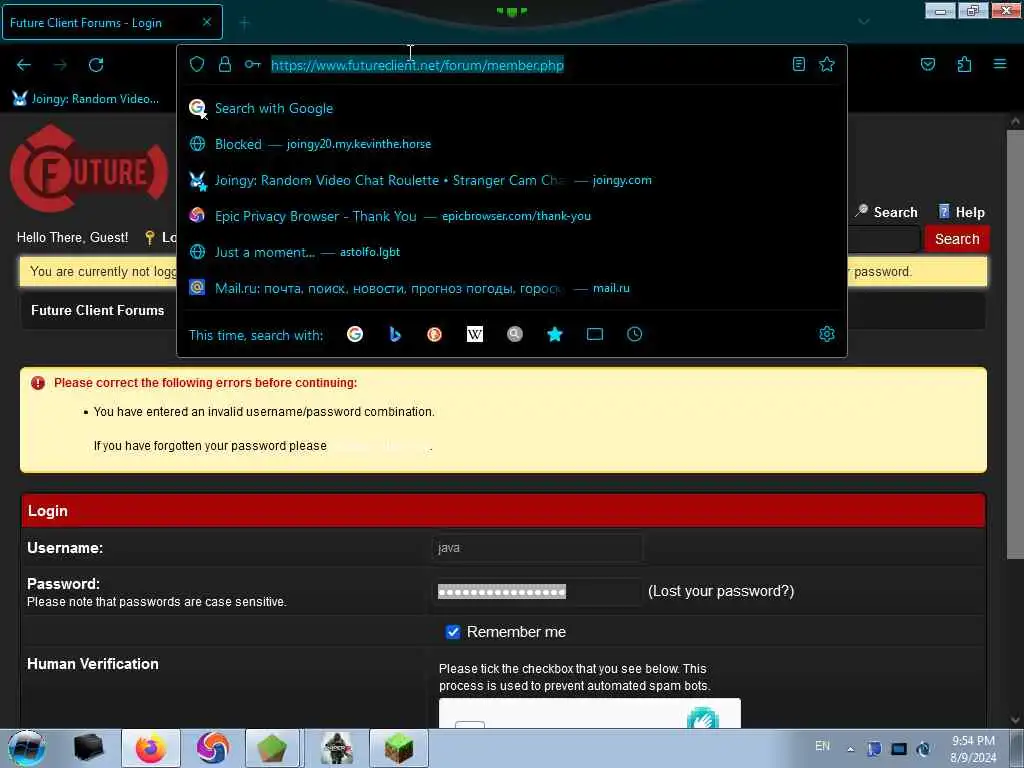Choose the Search with Google suggestion
Viewport: 1024px width, 768px height.
coord(511,108)
